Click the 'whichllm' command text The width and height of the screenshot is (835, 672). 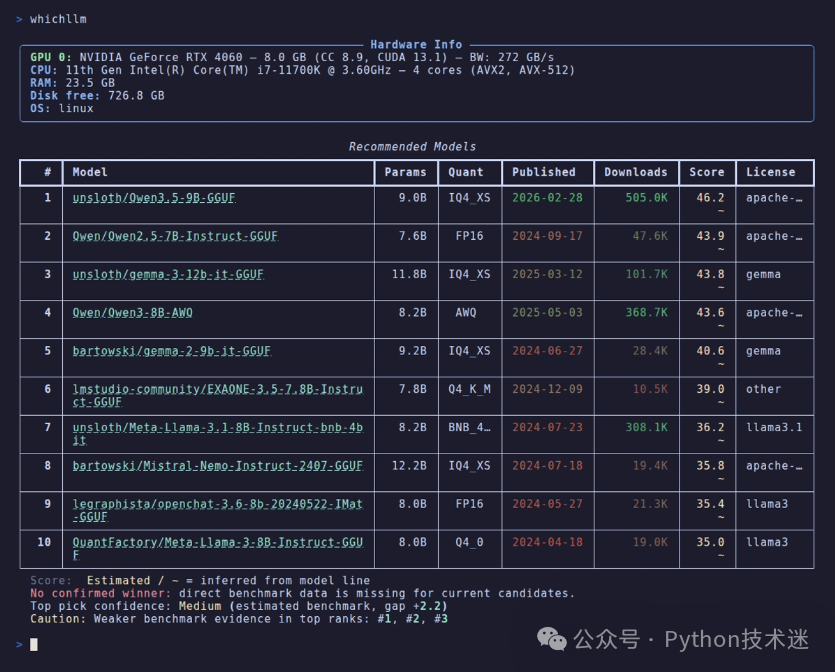point(58,19)
